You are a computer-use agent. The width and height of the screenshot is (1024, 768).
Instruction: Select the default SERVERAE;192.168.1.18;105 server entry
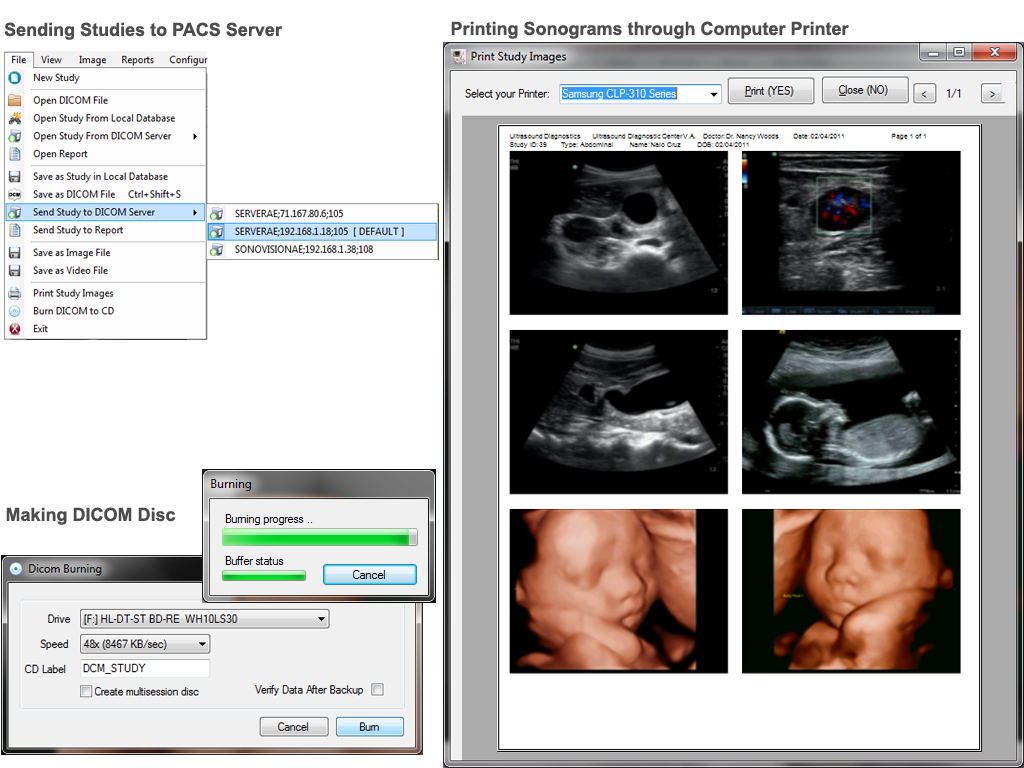click(323, 231)
